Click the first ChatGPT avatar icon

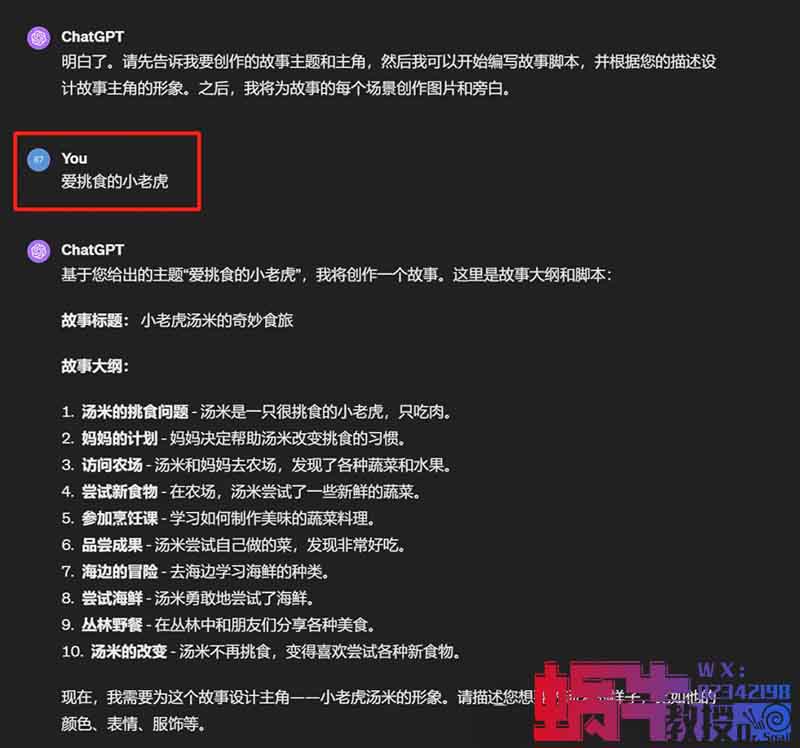39,38
